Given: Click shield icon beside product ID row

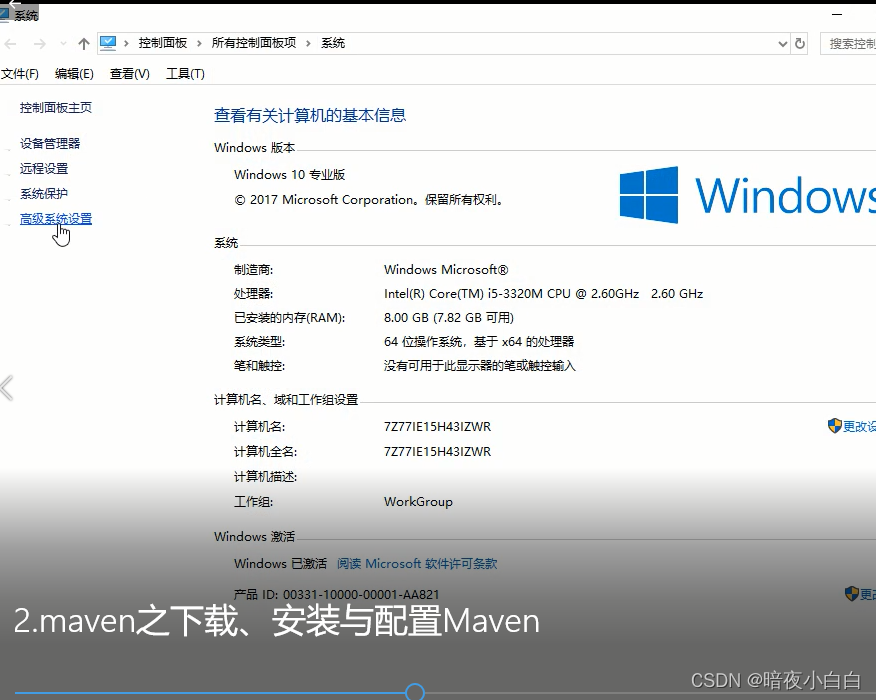Looking at the screenshot, I should [851, 593].
